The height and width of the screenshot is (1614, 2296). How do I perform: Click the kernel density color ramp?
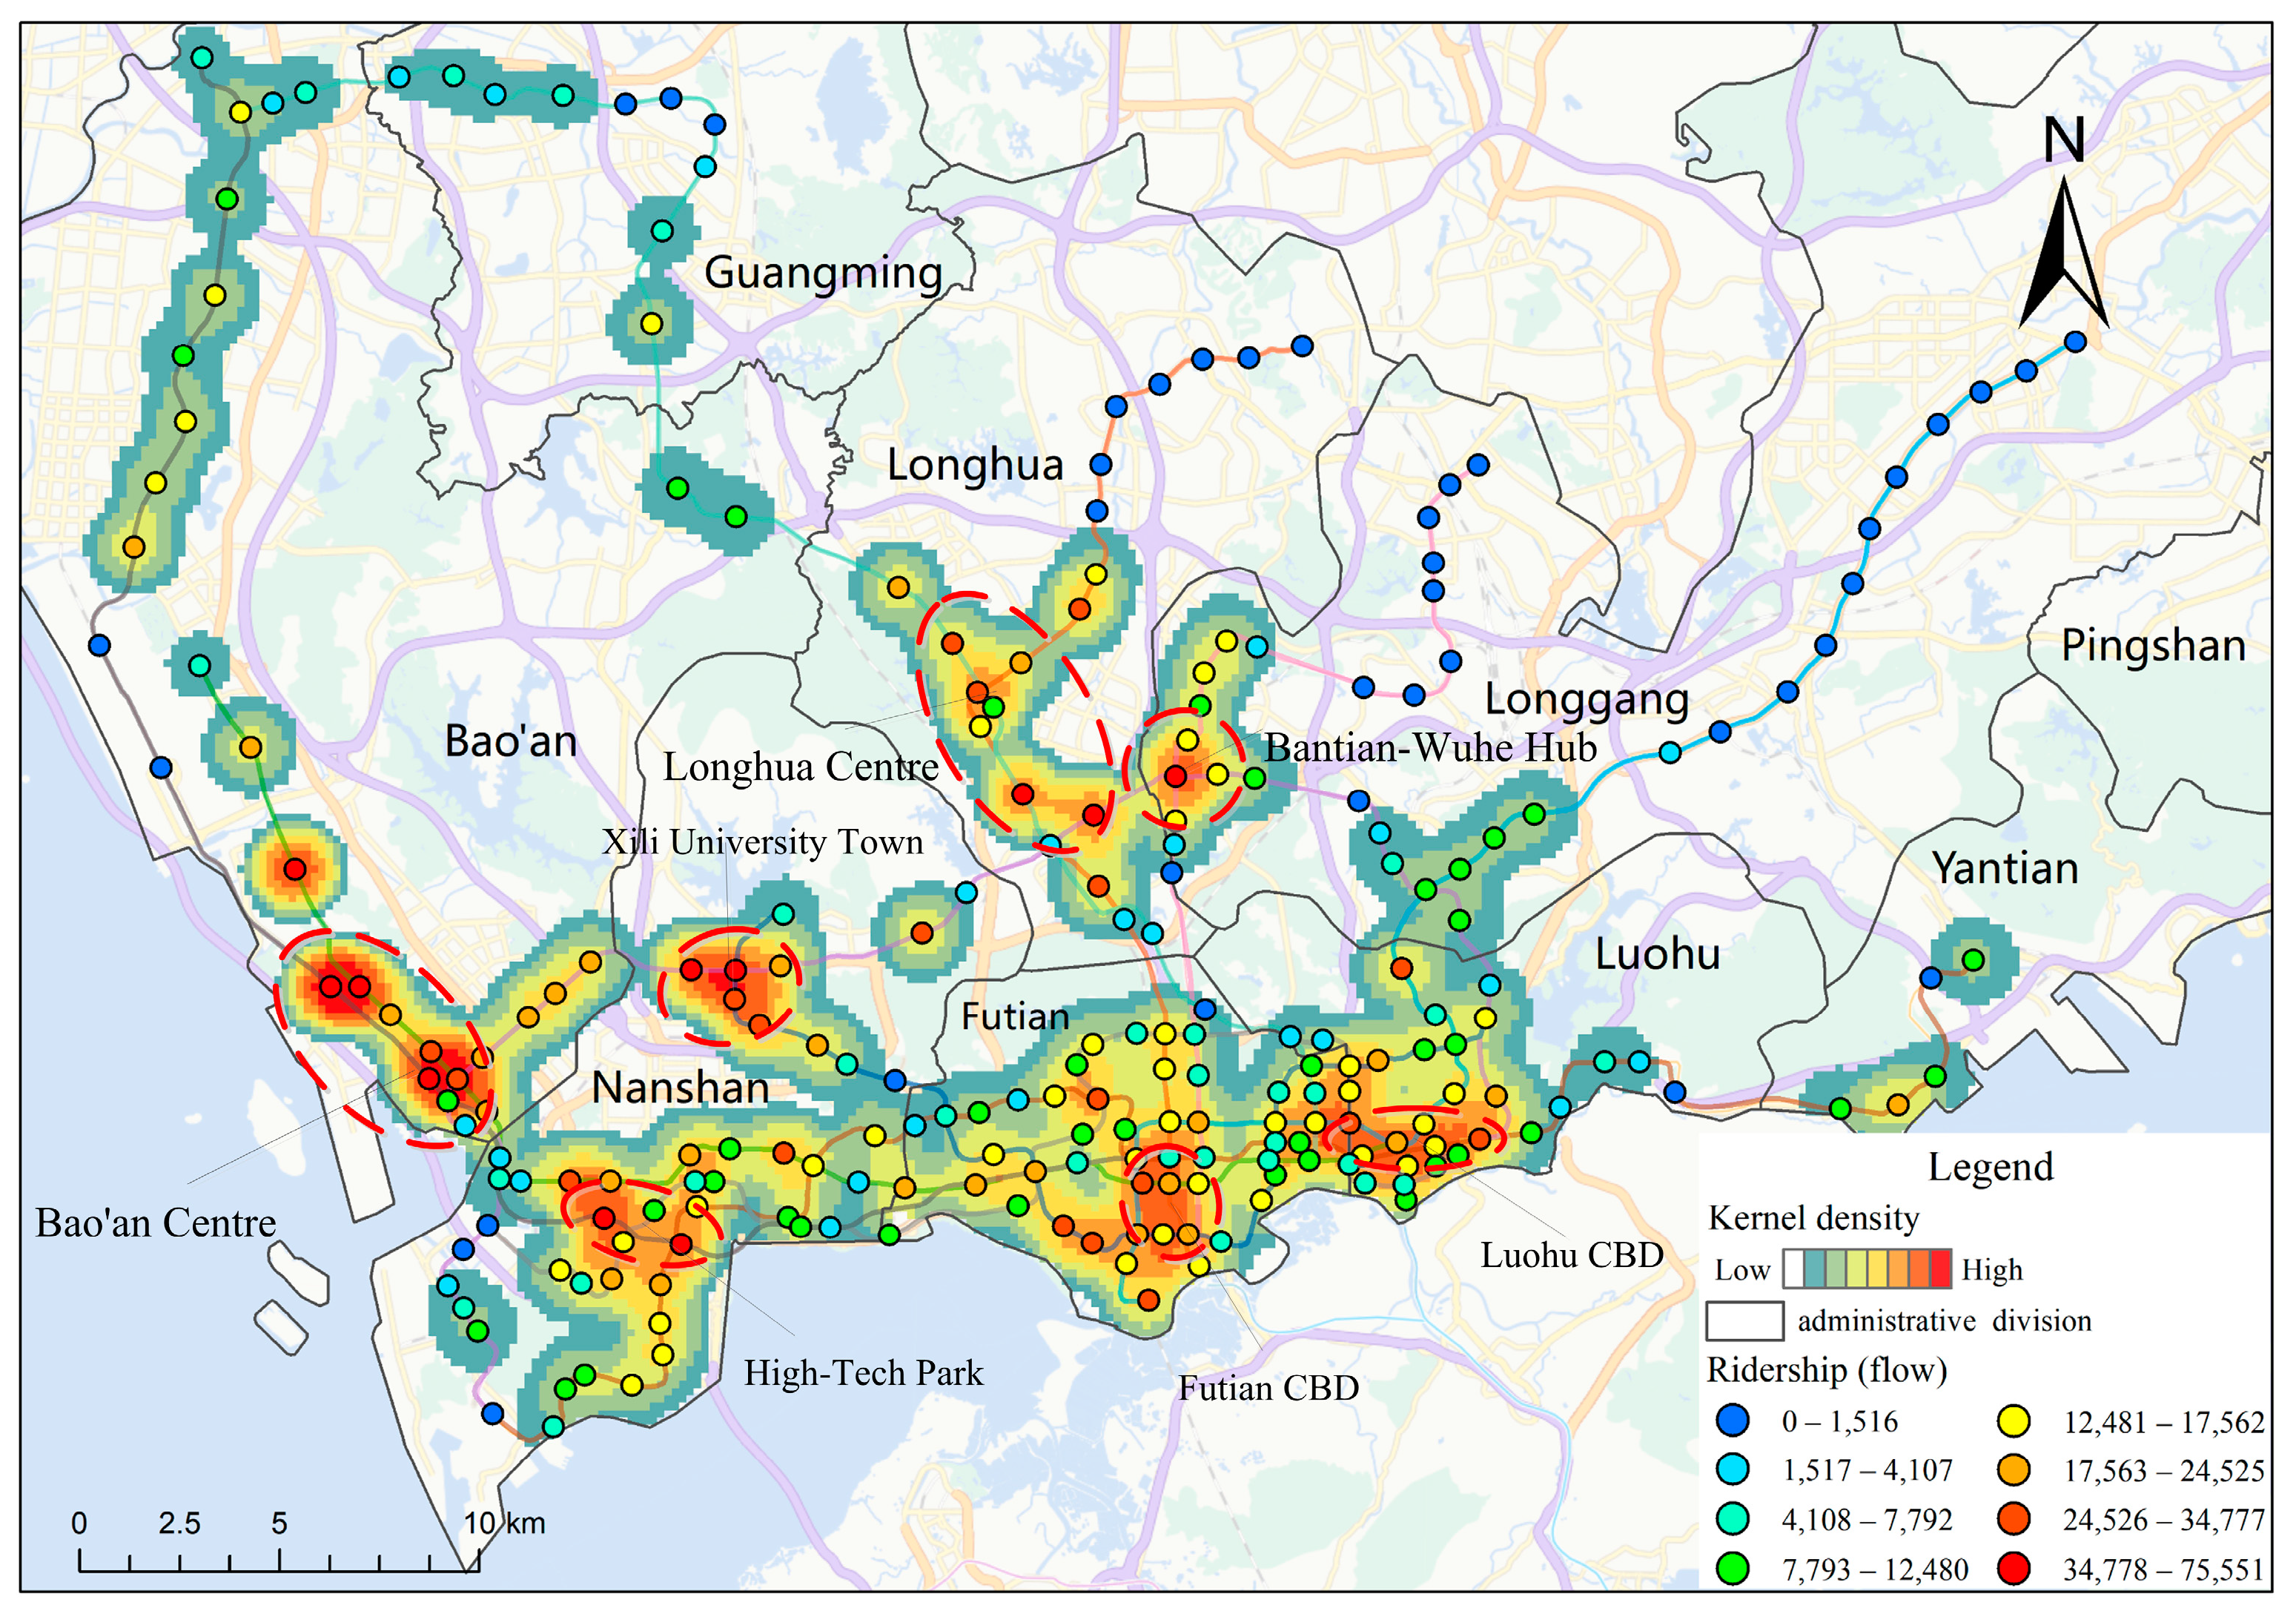(1866, 1269)
